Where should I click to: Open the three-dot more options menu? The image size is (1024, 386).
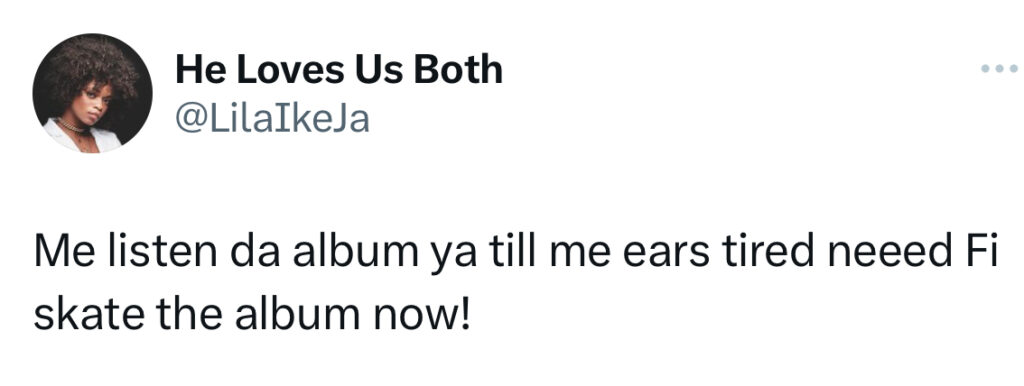(999, 68)
